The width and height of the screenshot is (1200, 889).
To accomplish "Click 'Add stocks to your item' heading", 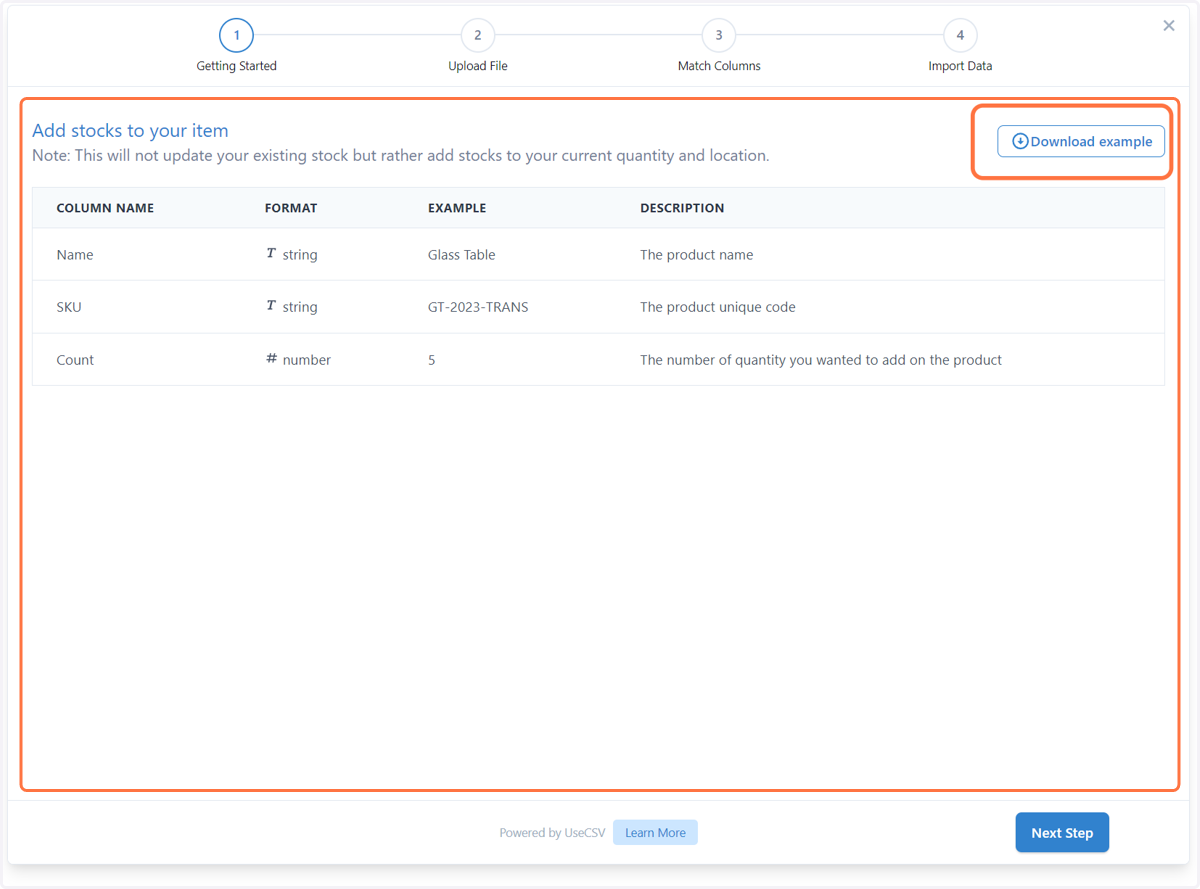I will (130, 130).
